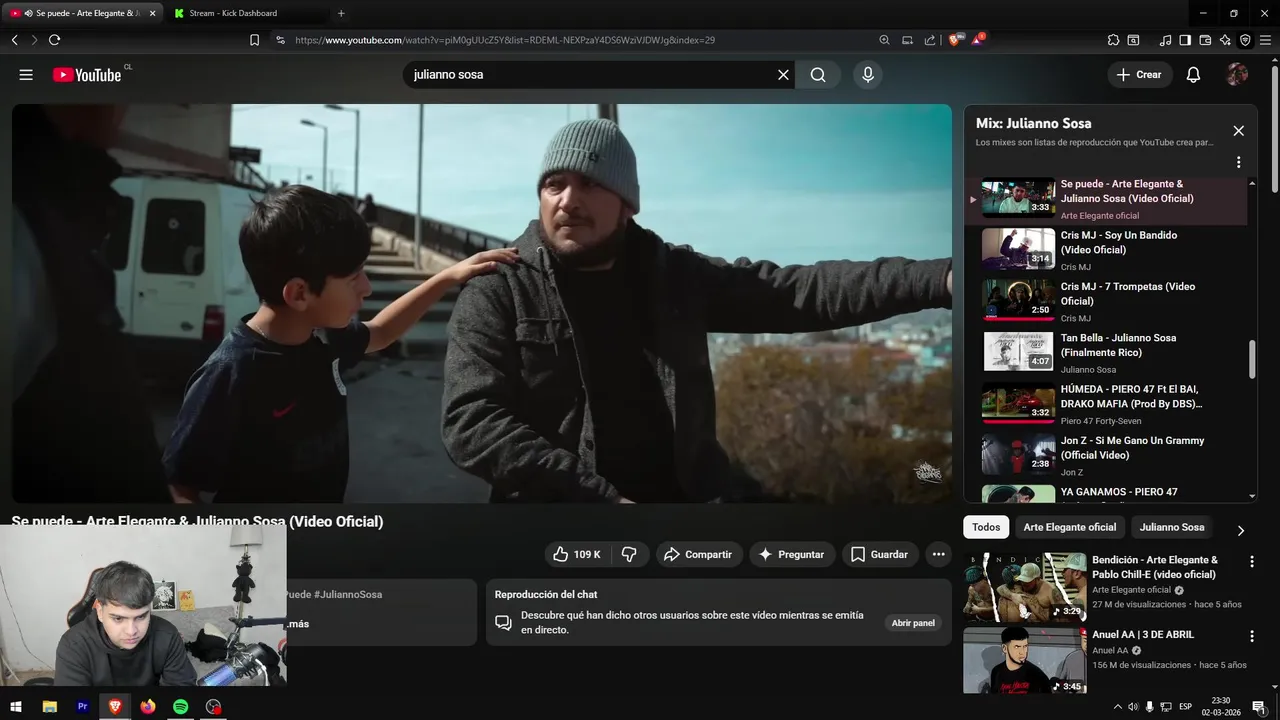1280x720 pixels.
Task: Go to YouTube home via logo
Action: pyautogui.click(x=87, y=75)
